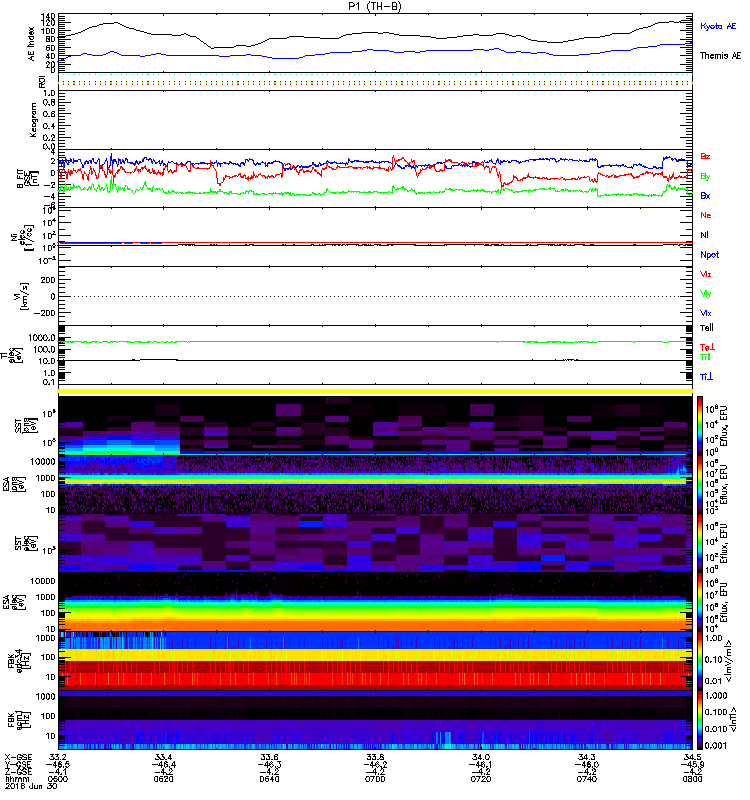The width and height of the screenshot is (750, 800).
Task: Click the 0500 time label
Action: tap(57, 779)
